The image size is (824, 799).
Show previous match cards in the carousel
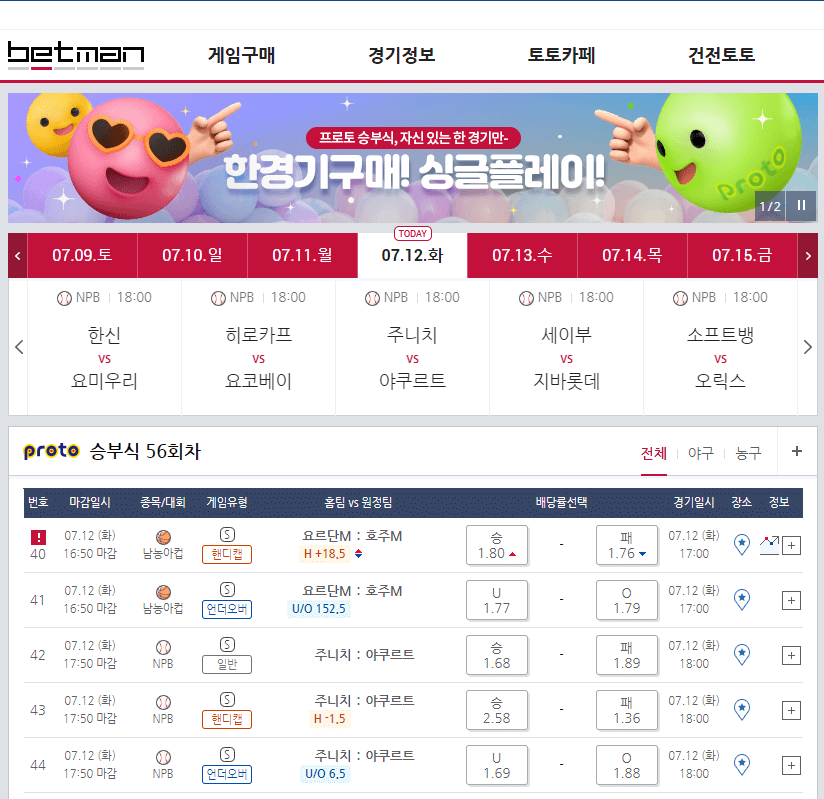pyautogui.click(x=19, y=347)
